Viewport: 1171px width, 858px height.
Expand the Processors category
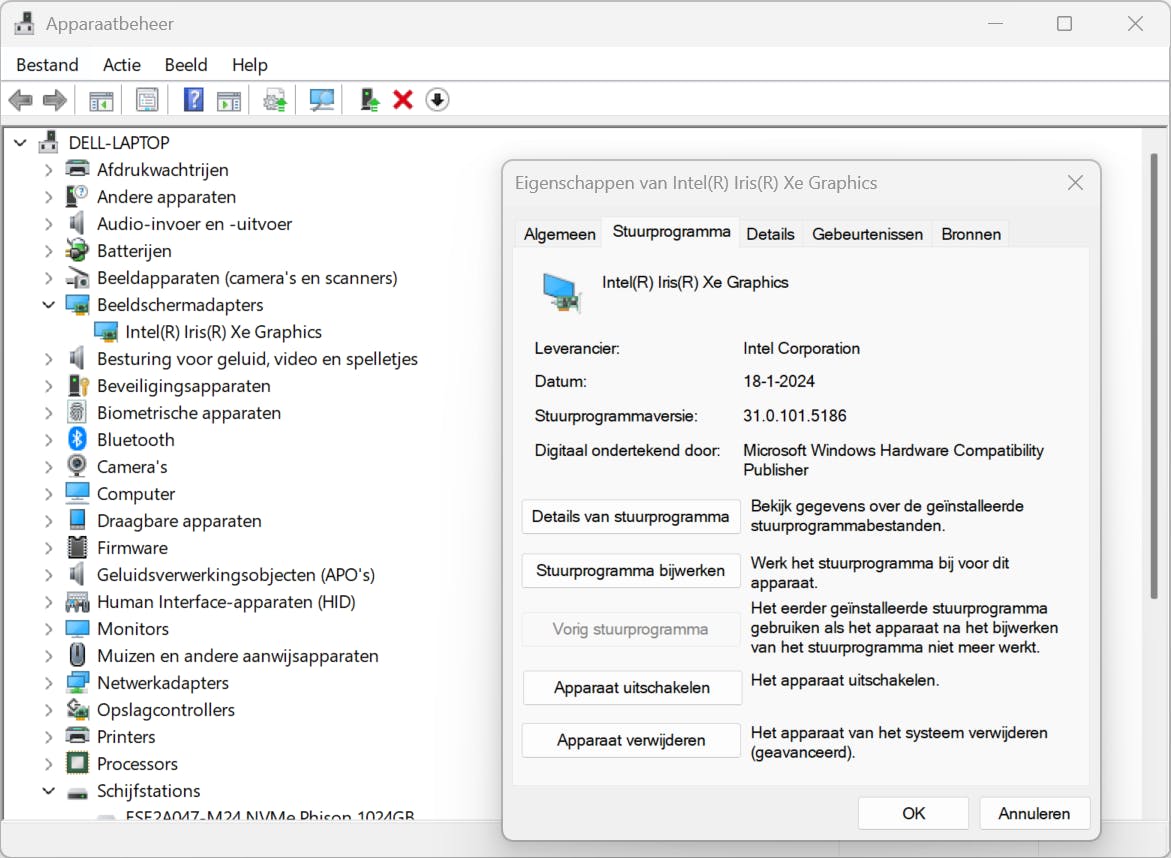pos(49,764)
